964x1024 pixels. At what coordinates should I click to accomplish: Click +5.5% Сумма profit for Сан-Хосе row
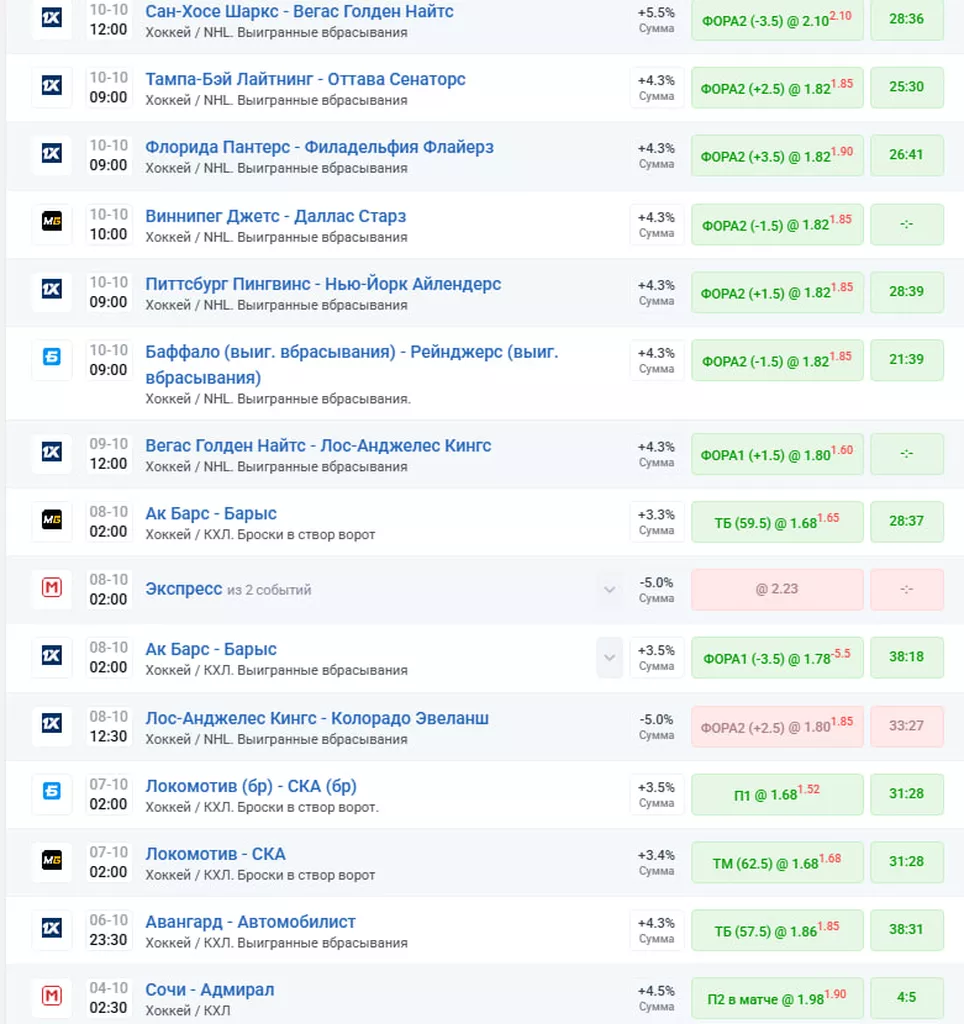click(656, 20)
